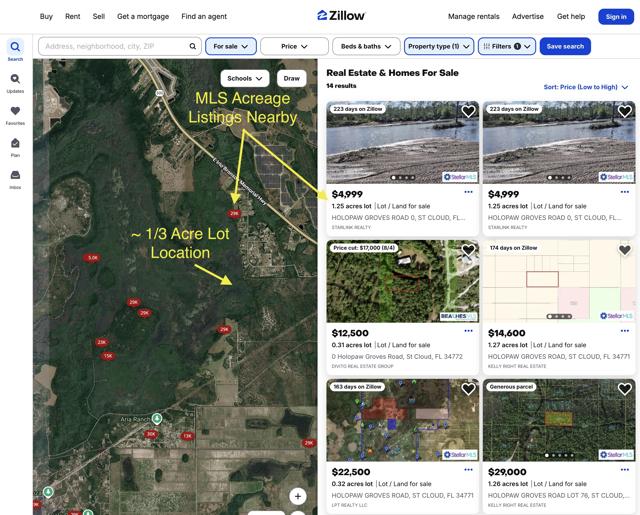Open the Property type (1) dropdown
Screen dimensions: 640x515
[439, 47]
